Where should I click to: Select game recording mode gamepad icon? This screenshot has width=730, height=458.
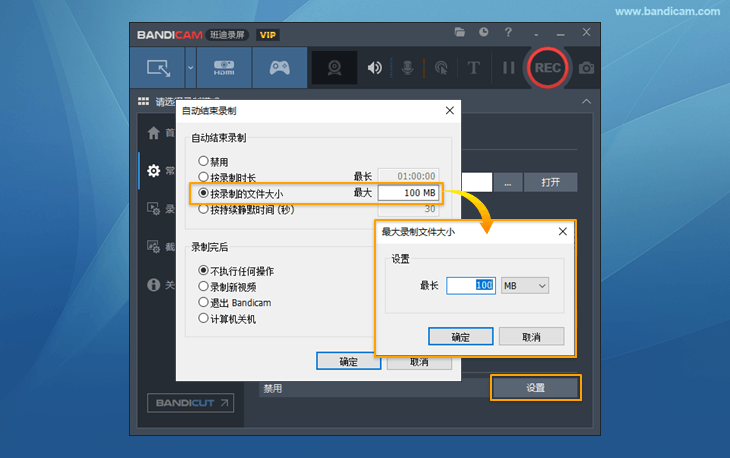click(x=279, y=67)
